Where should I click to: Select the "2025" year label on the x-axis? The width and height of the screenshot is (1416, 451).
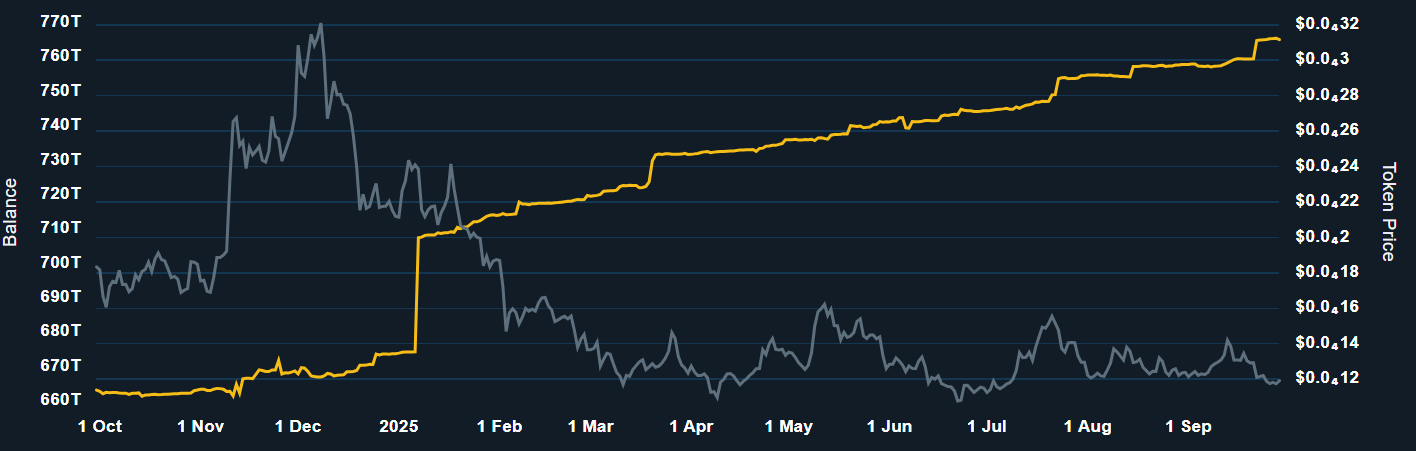click(398, 427)
